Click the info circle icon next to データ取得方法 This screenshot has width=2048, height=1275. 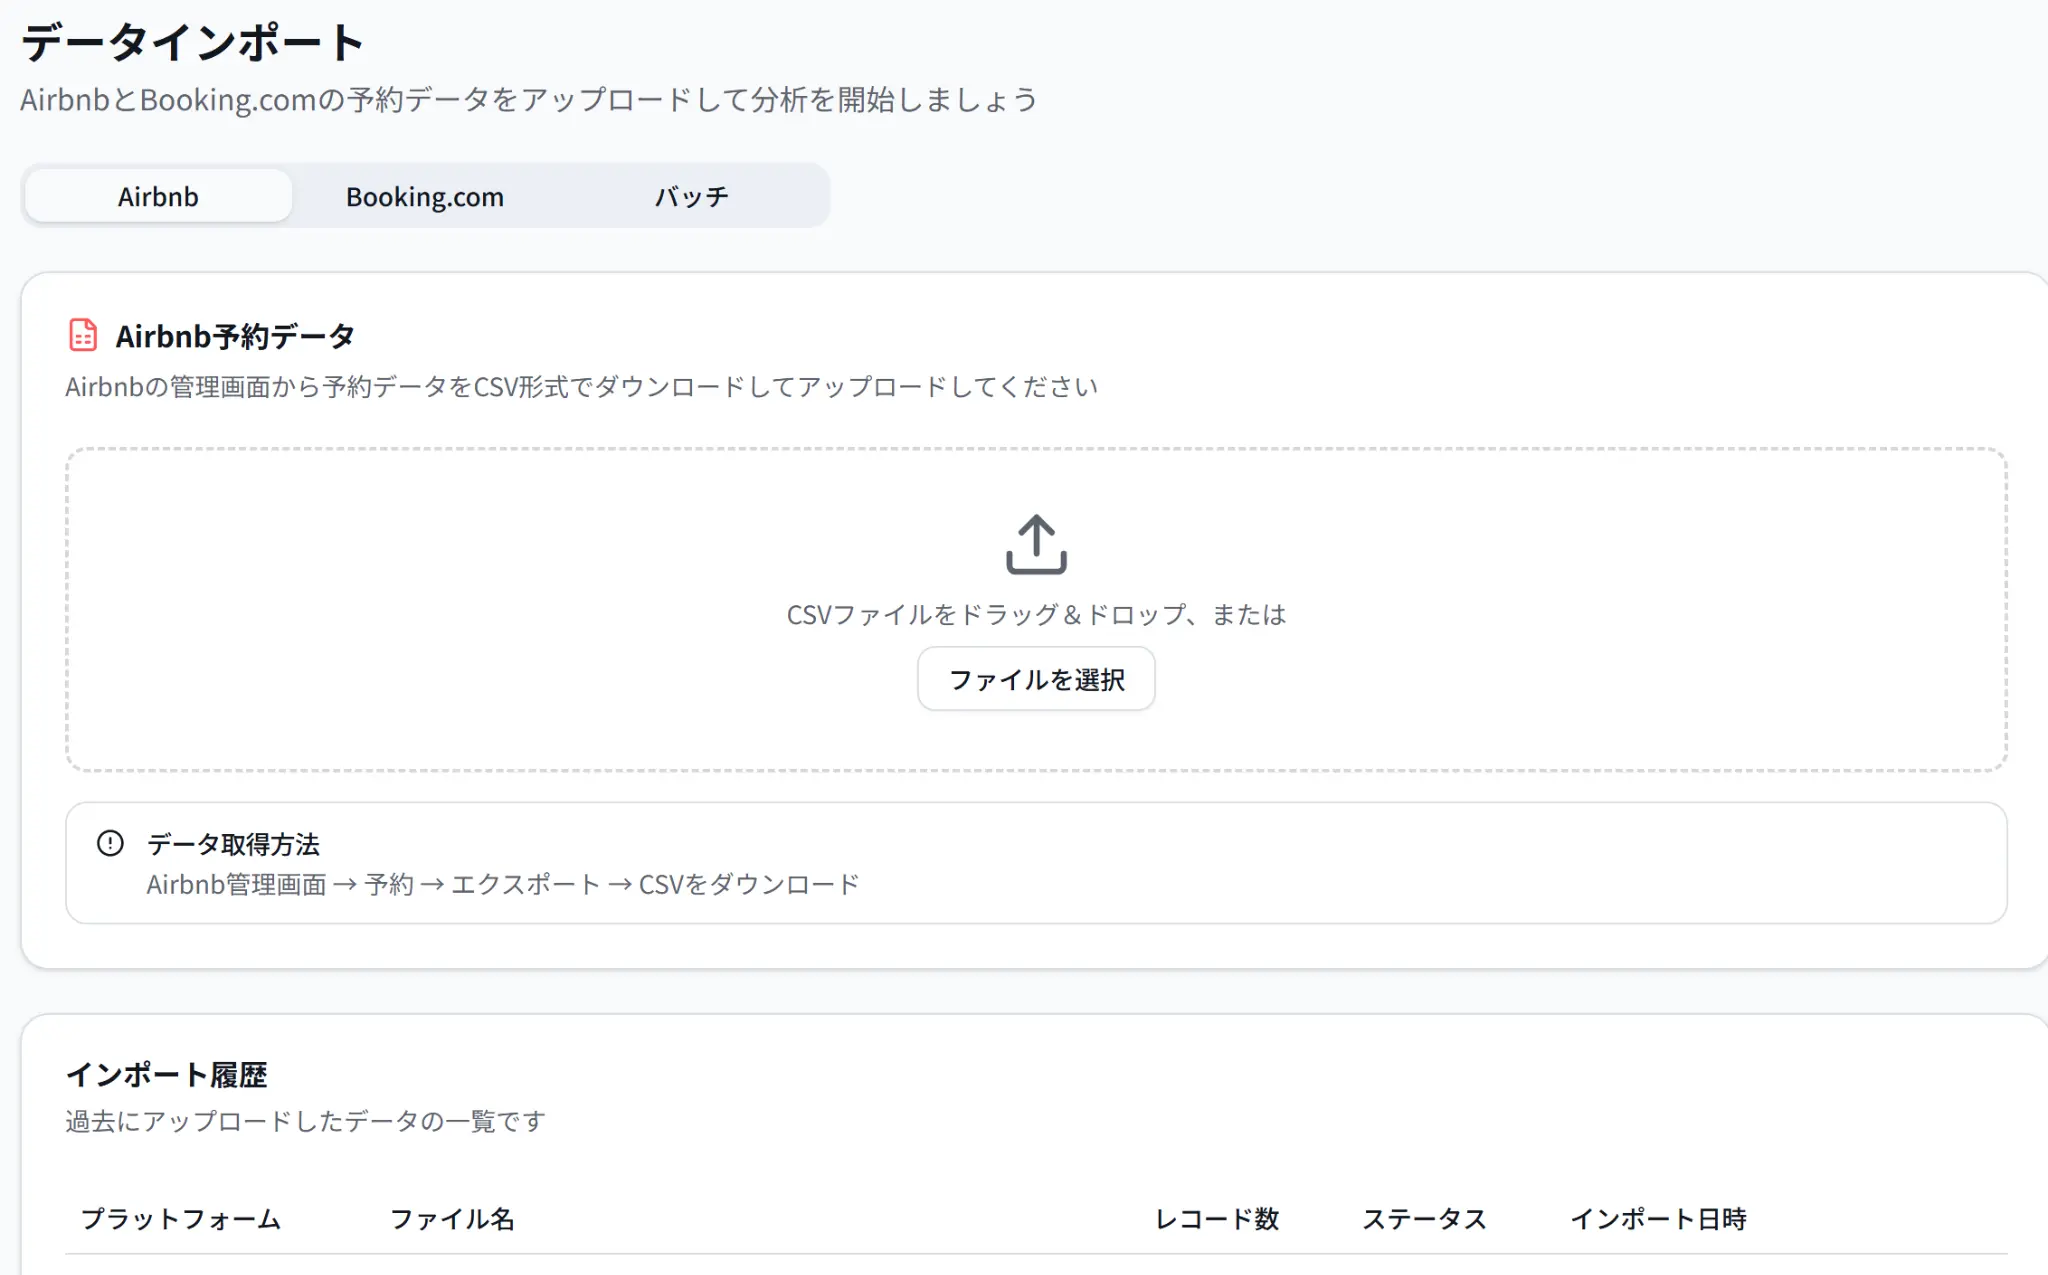[x=110, y=843]
